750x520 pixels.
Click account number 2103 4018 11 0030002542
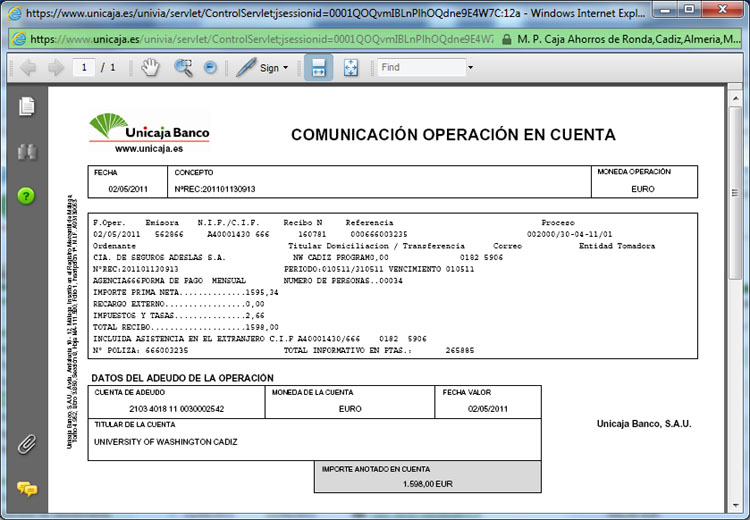coord(176,409)
